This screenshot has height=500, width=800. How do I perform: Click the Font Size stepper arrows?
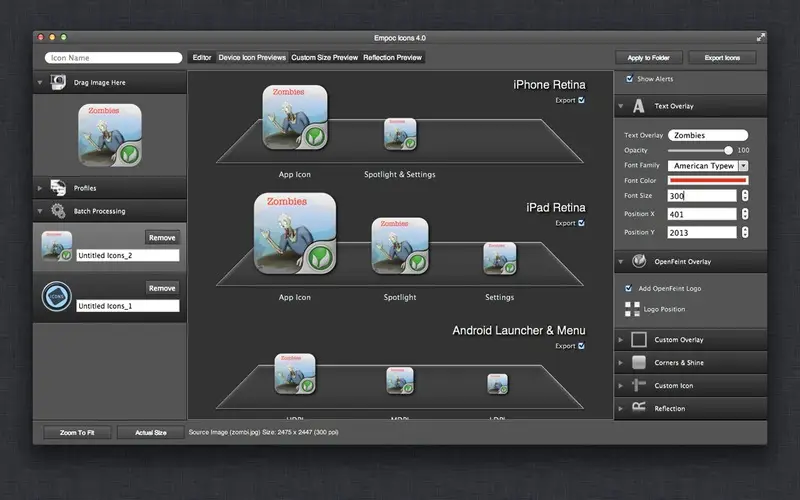click(x=745, y=195)
